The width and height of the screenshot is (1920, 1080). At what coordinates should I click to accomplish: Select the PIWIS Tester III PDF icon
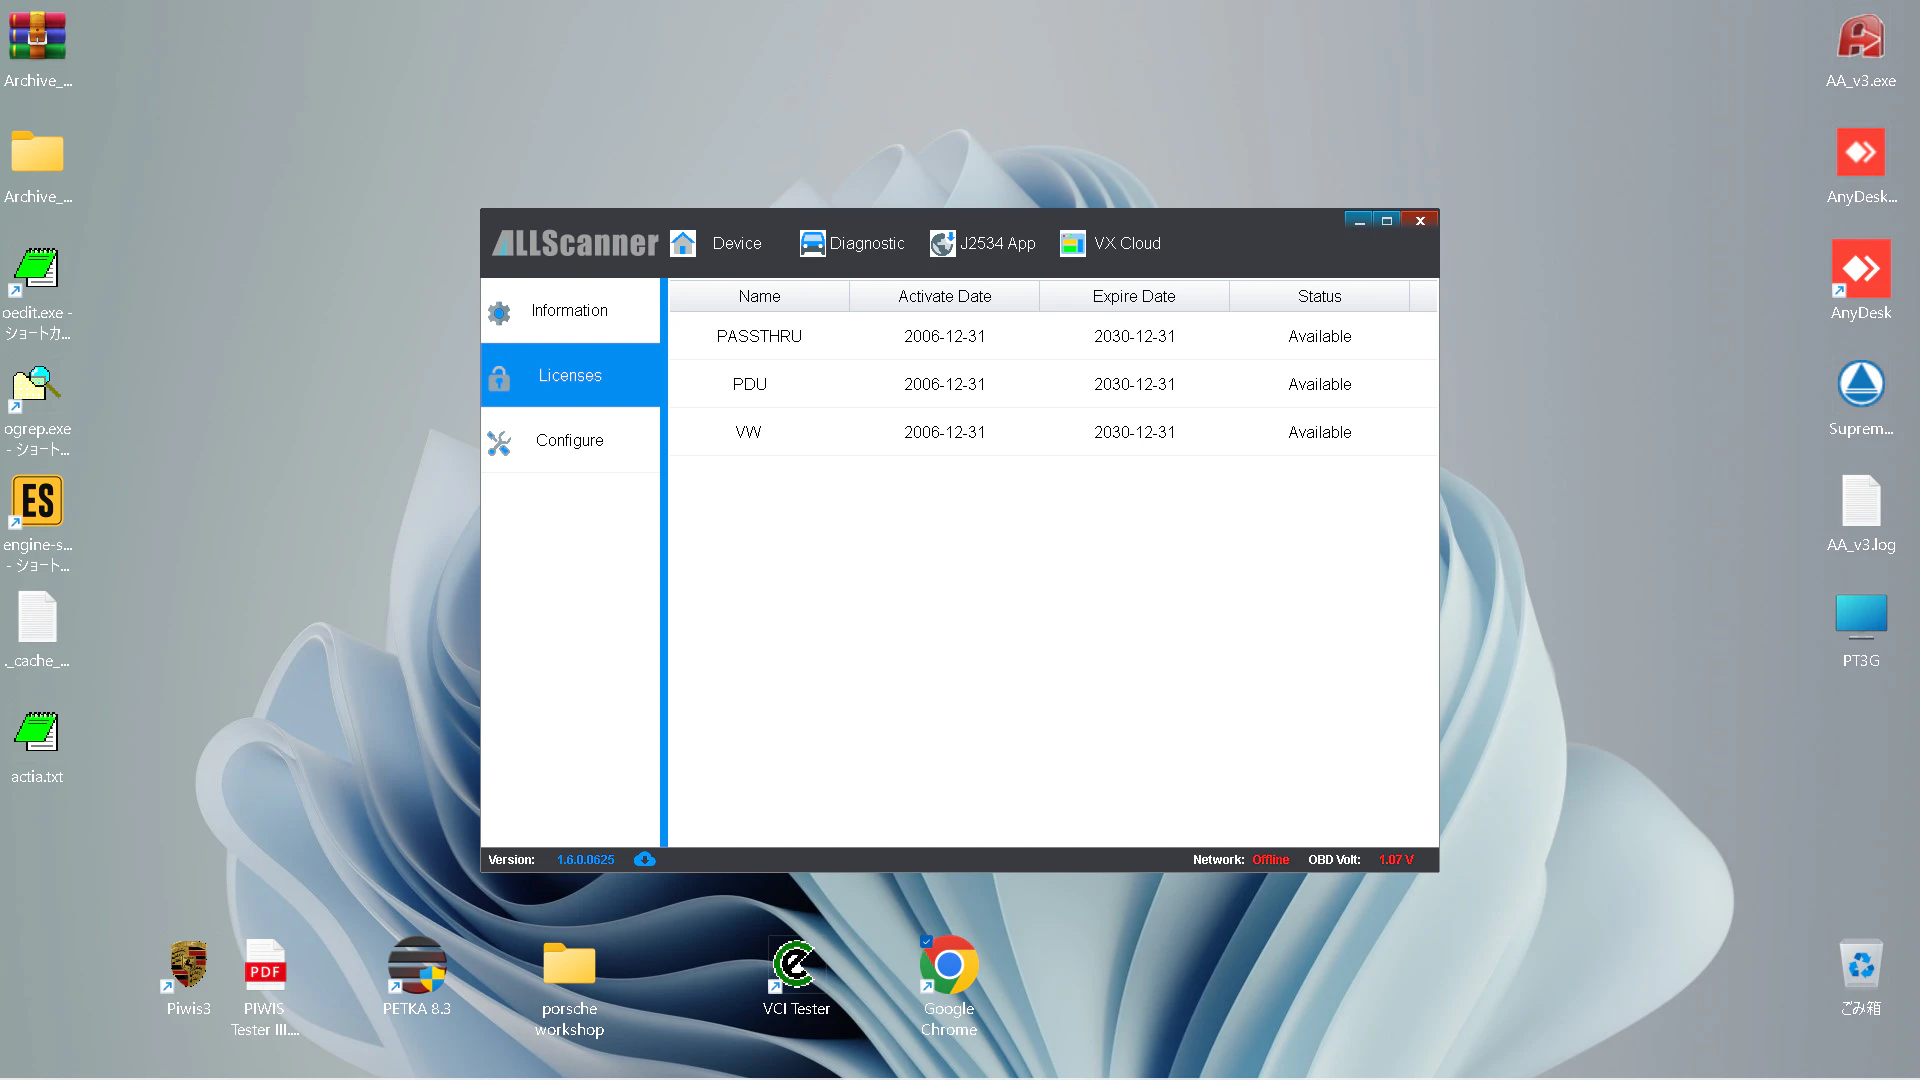point(265,964)
